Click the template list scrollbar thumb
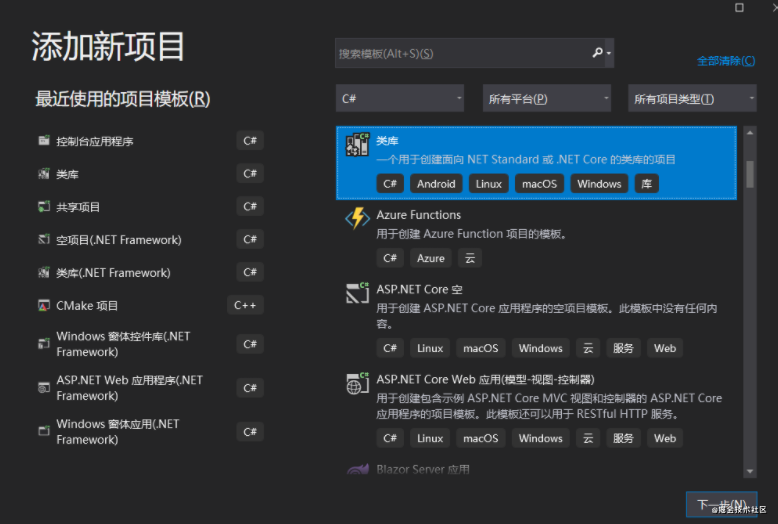The height and width of the screenshot is (524, 778). click(x=750, y=174)
